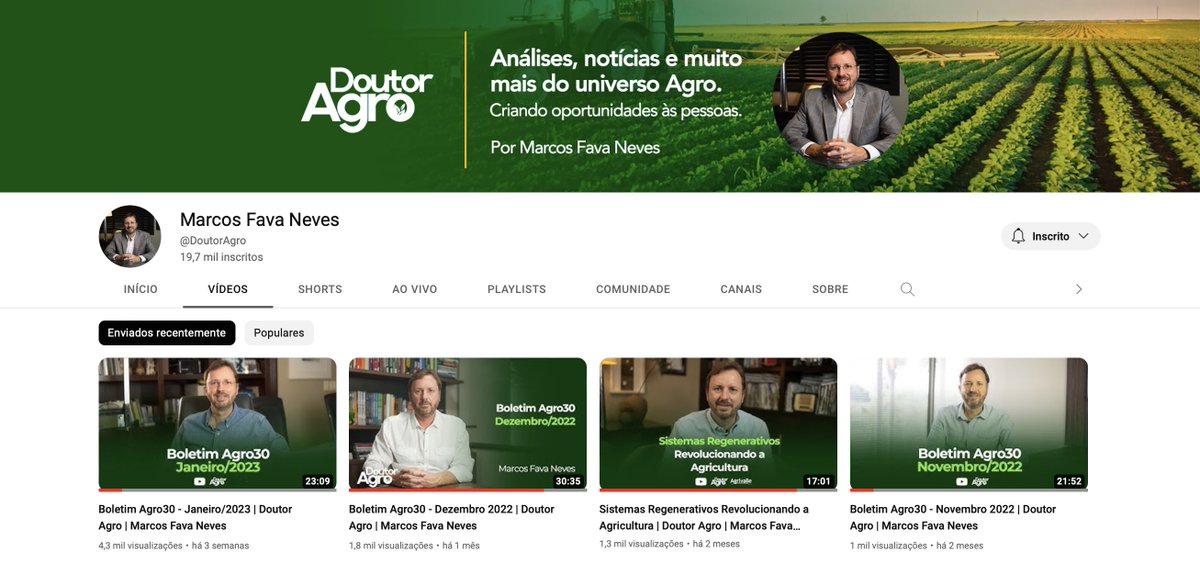
Task: Select the Populares filter chip
Action: [x=279, y=333]
